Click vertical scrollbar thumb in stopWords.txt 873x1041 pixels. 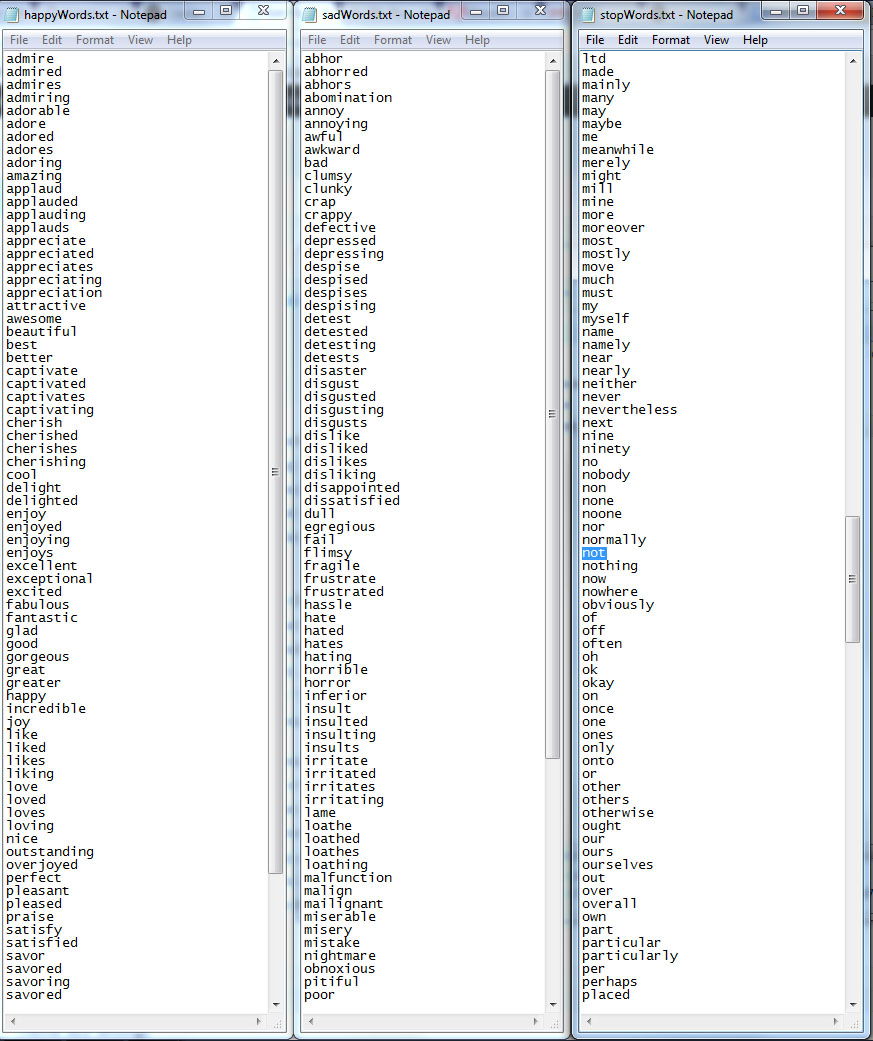[853, 579]
